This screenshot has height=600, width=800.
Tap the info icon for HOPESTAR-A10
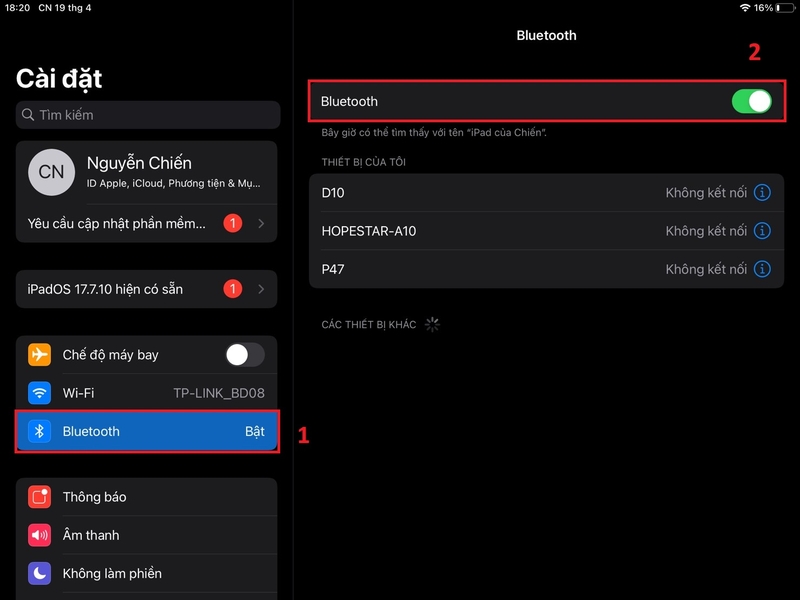point(762,231)
